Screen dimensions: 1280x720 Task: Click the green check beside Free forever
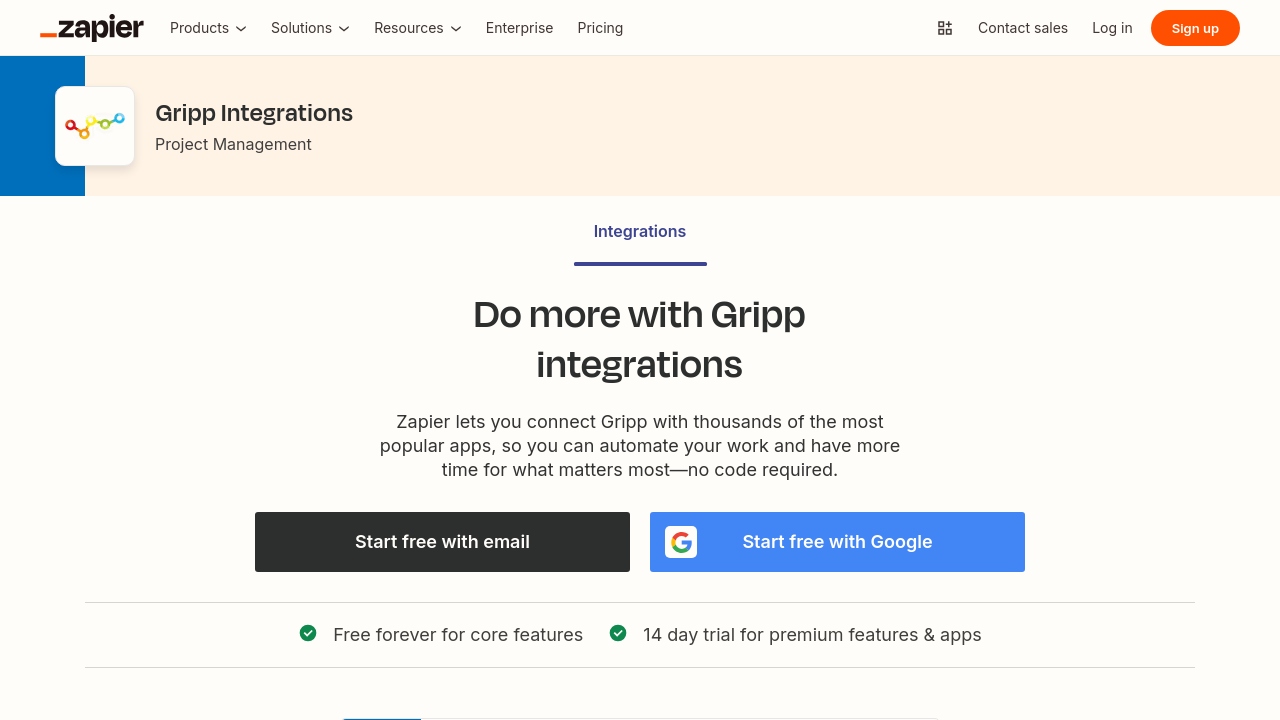(308, 634)
